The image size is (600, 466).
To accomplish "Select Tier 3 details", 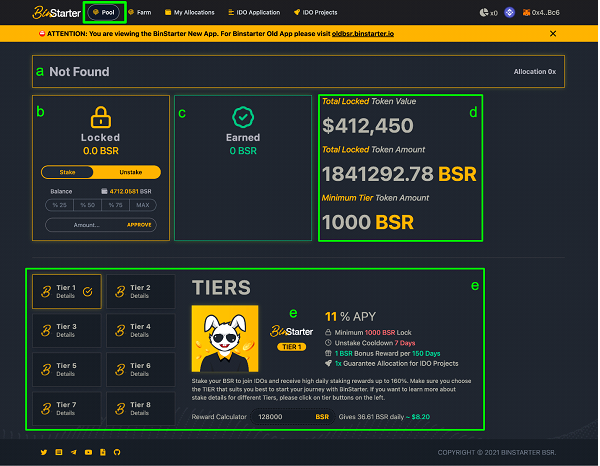I will [67, 330].
